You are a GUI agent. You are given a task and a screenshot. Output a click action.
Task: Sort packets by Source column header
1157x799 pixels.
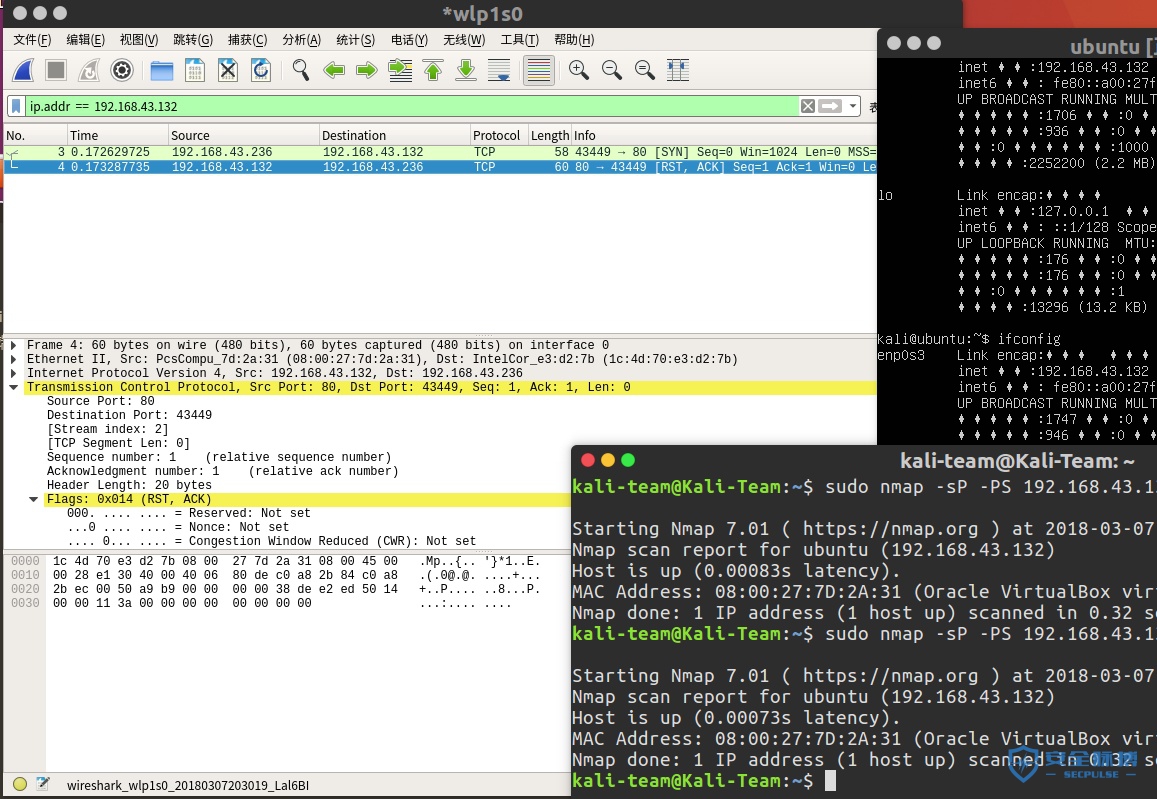coord(244,135)
